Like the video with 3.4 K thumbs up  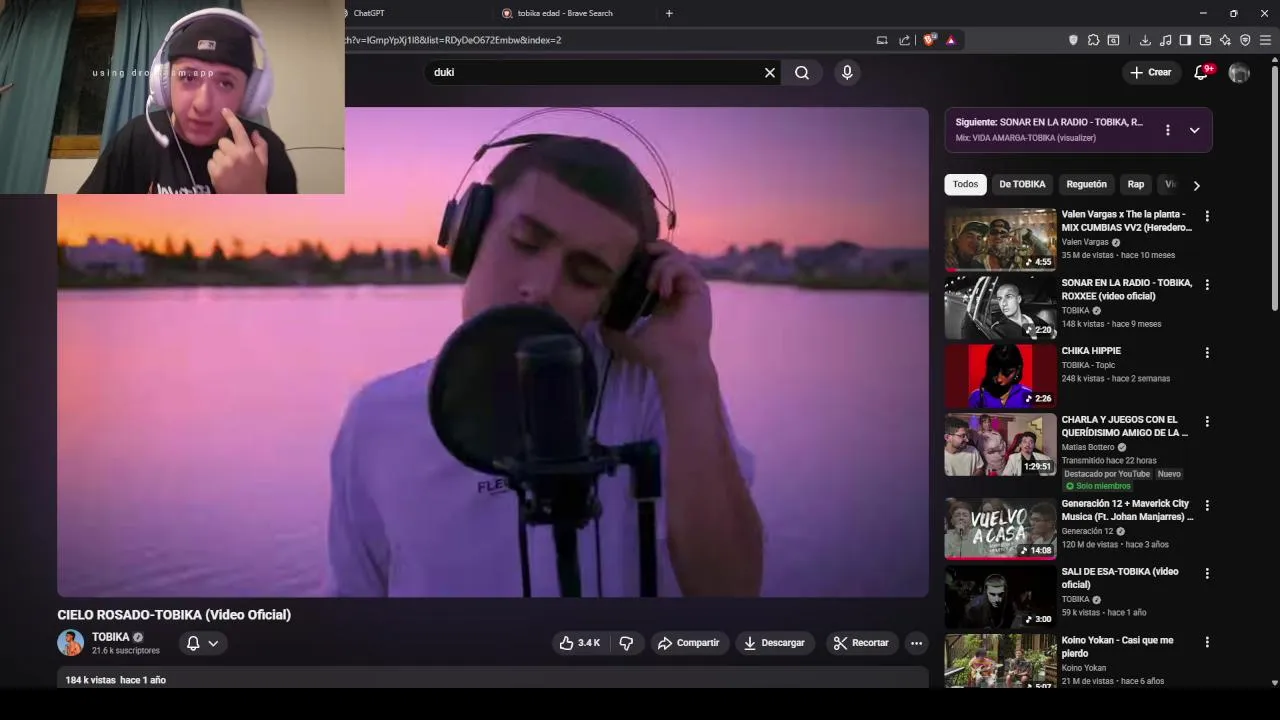579,643
